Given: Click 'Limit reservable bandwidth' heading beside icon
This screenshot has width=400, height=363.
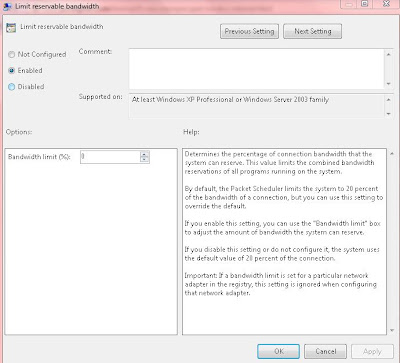Looking at the screenshot, I should 62,27.
